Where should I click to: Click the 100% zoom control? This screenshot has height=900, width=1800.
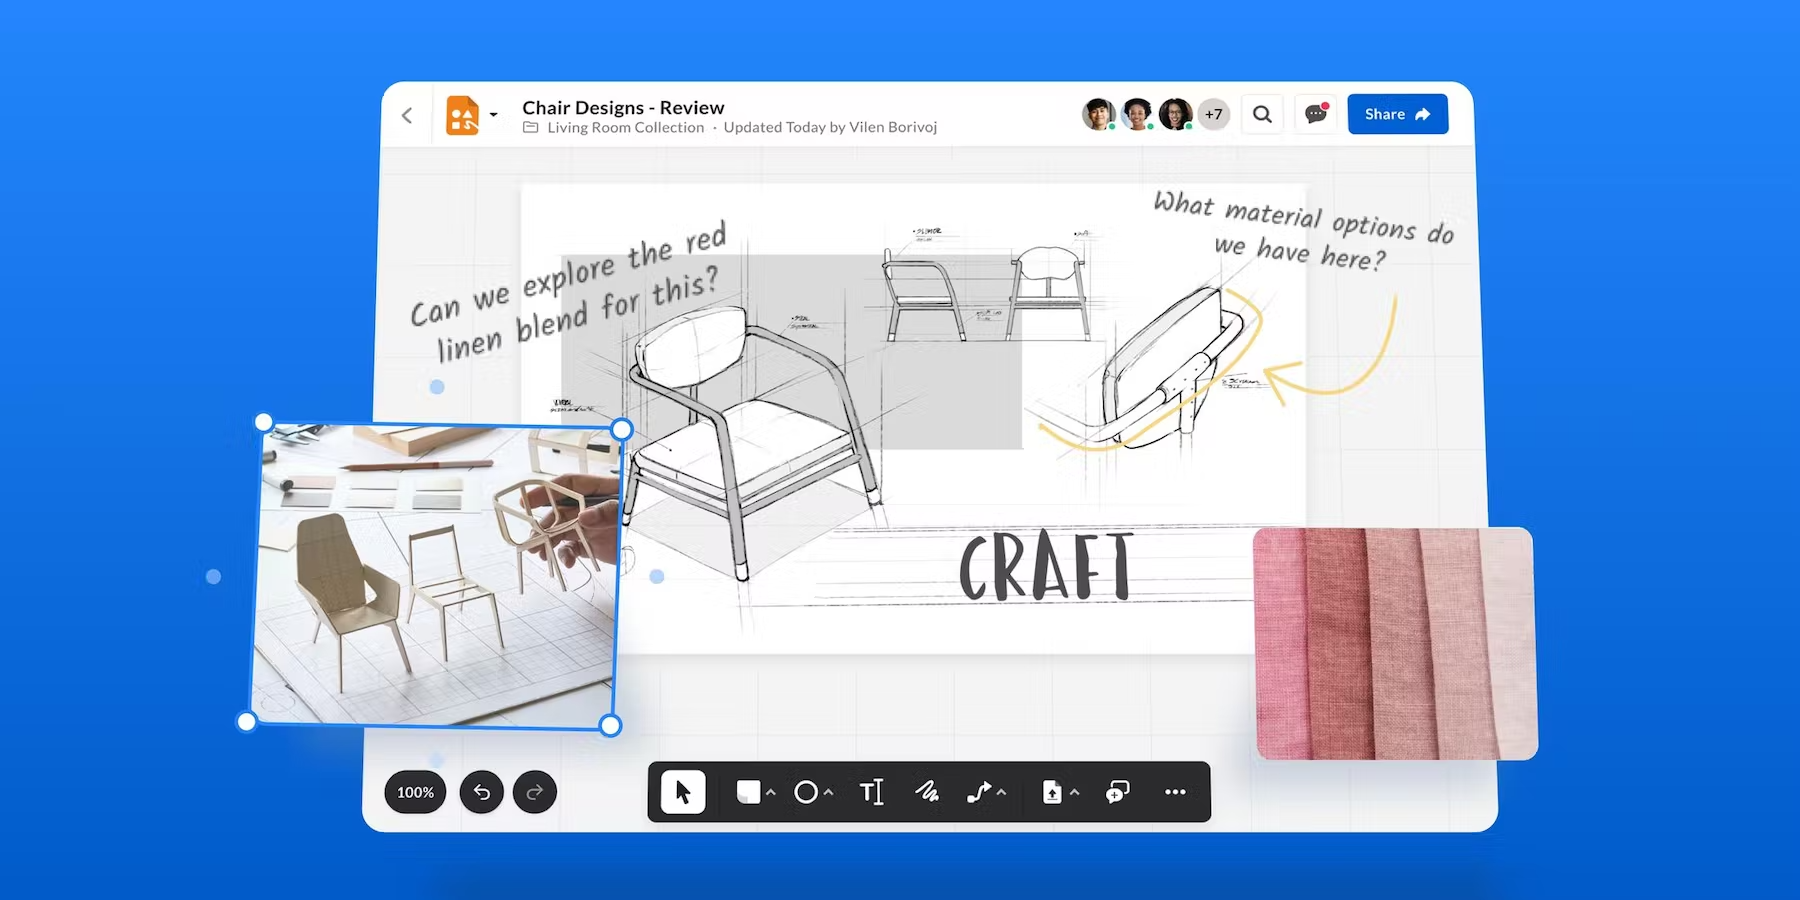[x=415, y=792]
